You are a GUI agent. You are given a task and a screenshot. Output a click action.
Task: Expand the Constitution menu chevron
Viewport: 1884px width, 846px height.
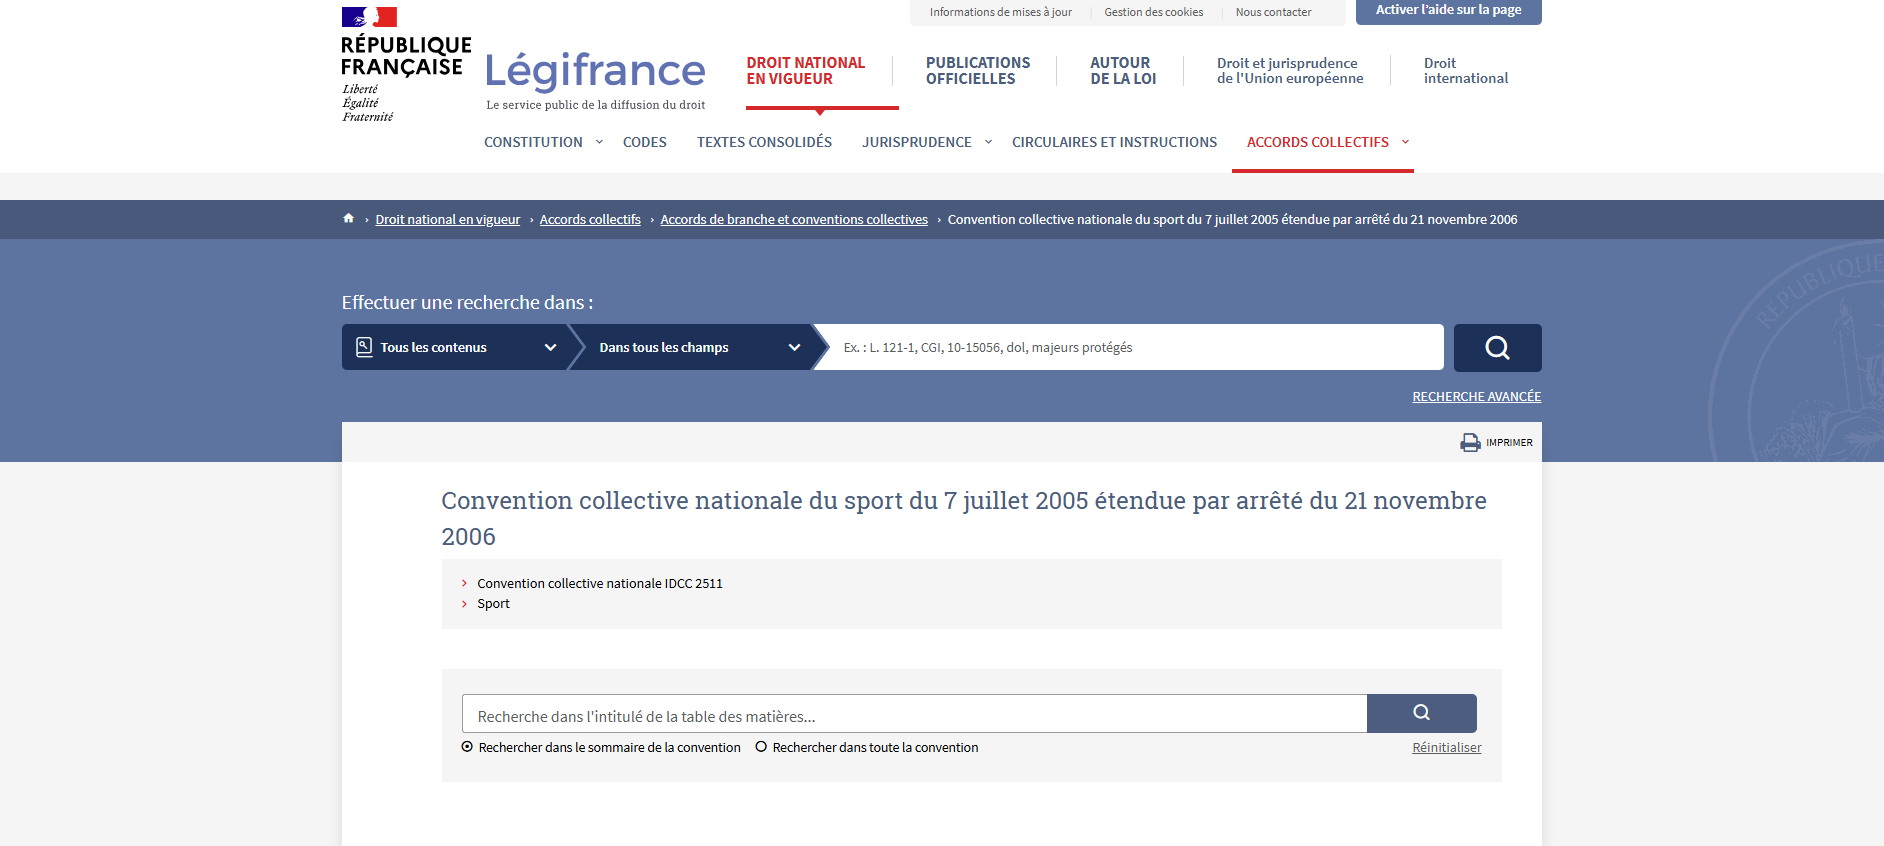pos(599,142)
